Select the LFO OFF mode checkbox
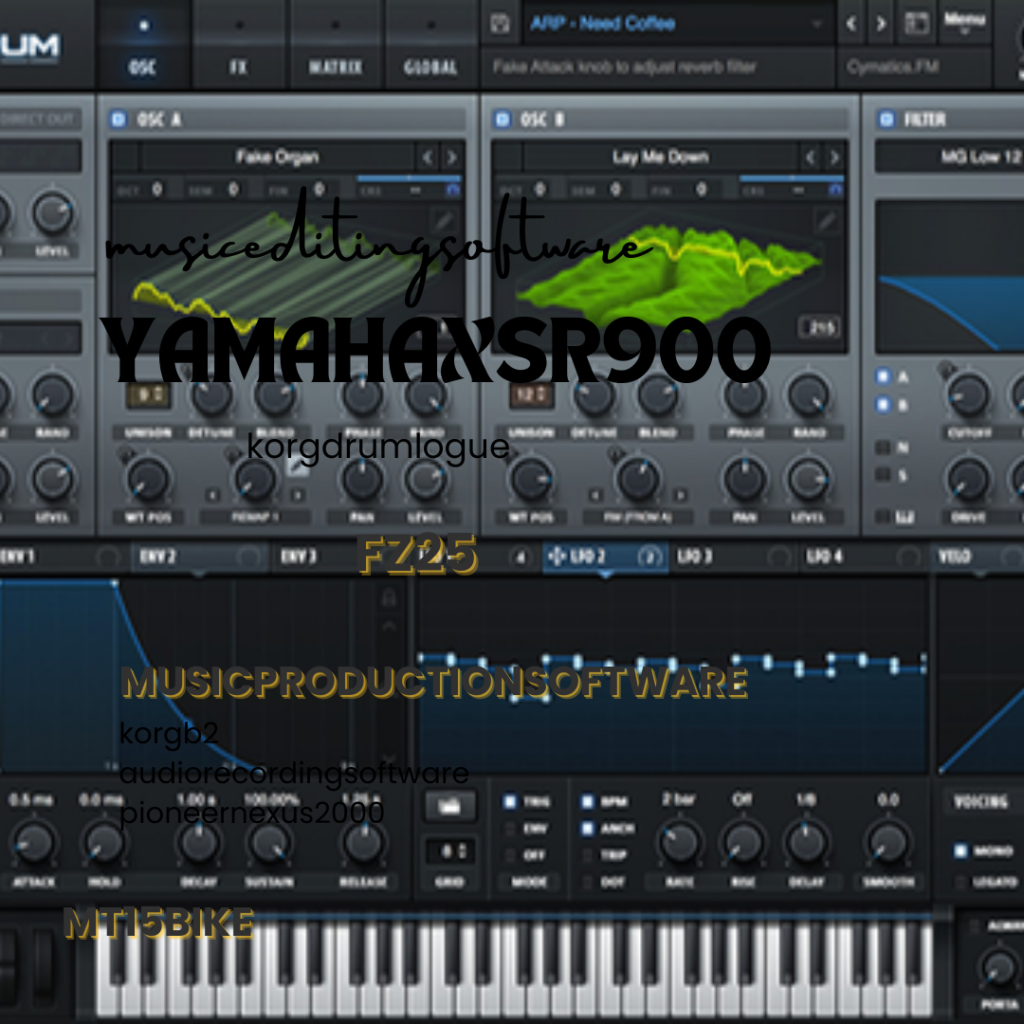1024x1024 pixels. [x=510, y=856]
